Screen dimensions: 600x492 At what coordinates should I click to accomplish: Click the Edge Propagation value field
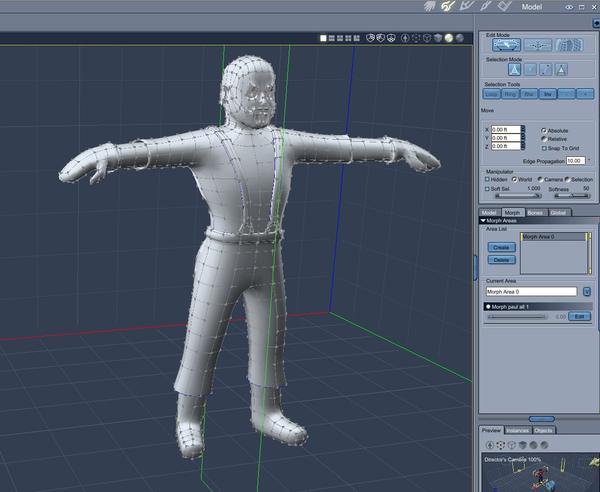tap(576, 161)
